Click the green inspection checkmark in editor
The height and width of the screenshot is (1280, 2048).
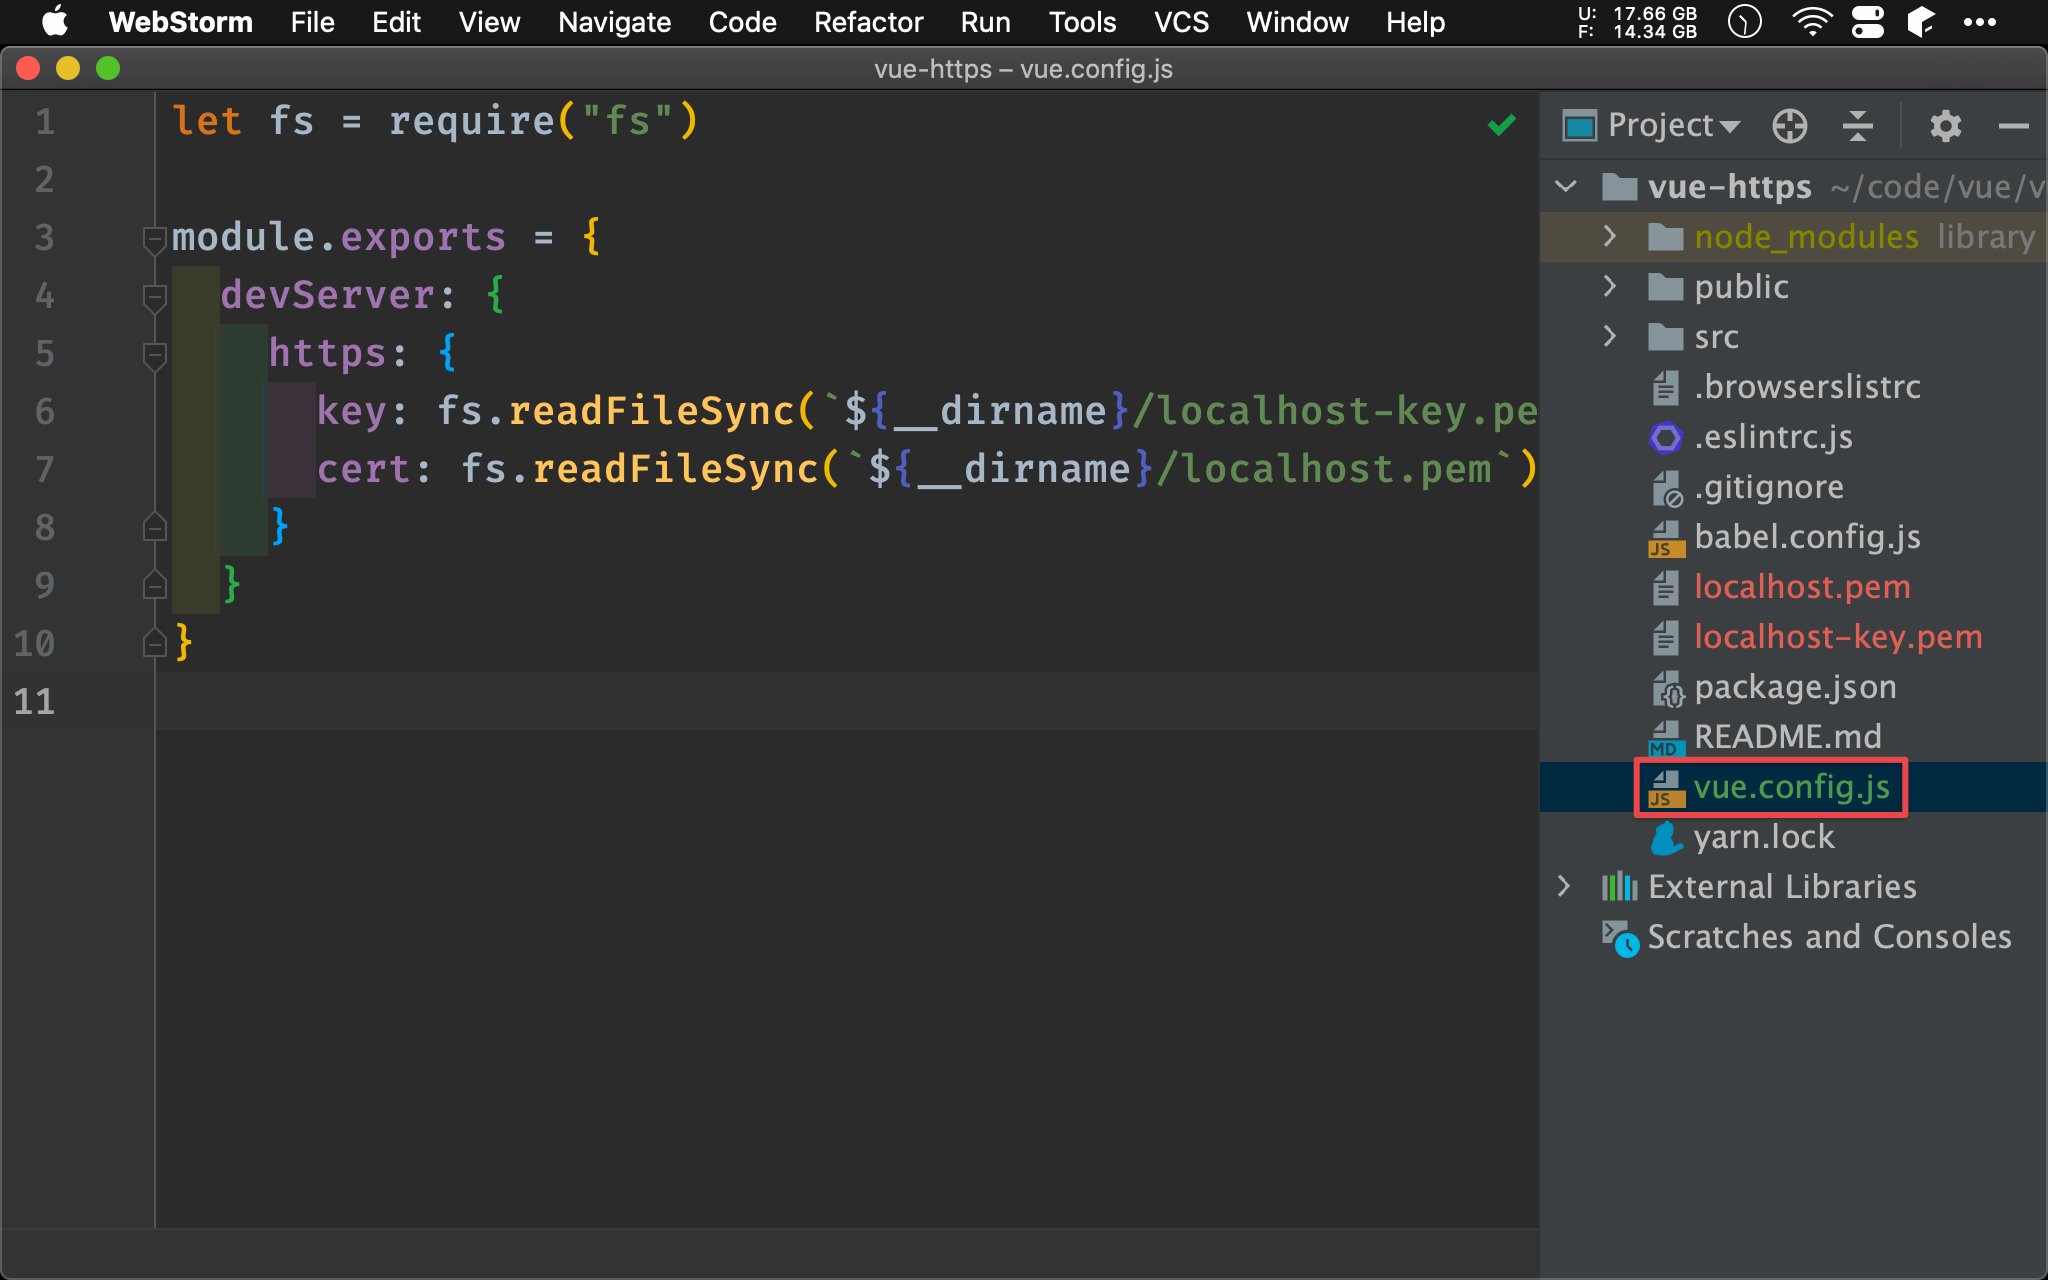click(x=1501, y=125)
